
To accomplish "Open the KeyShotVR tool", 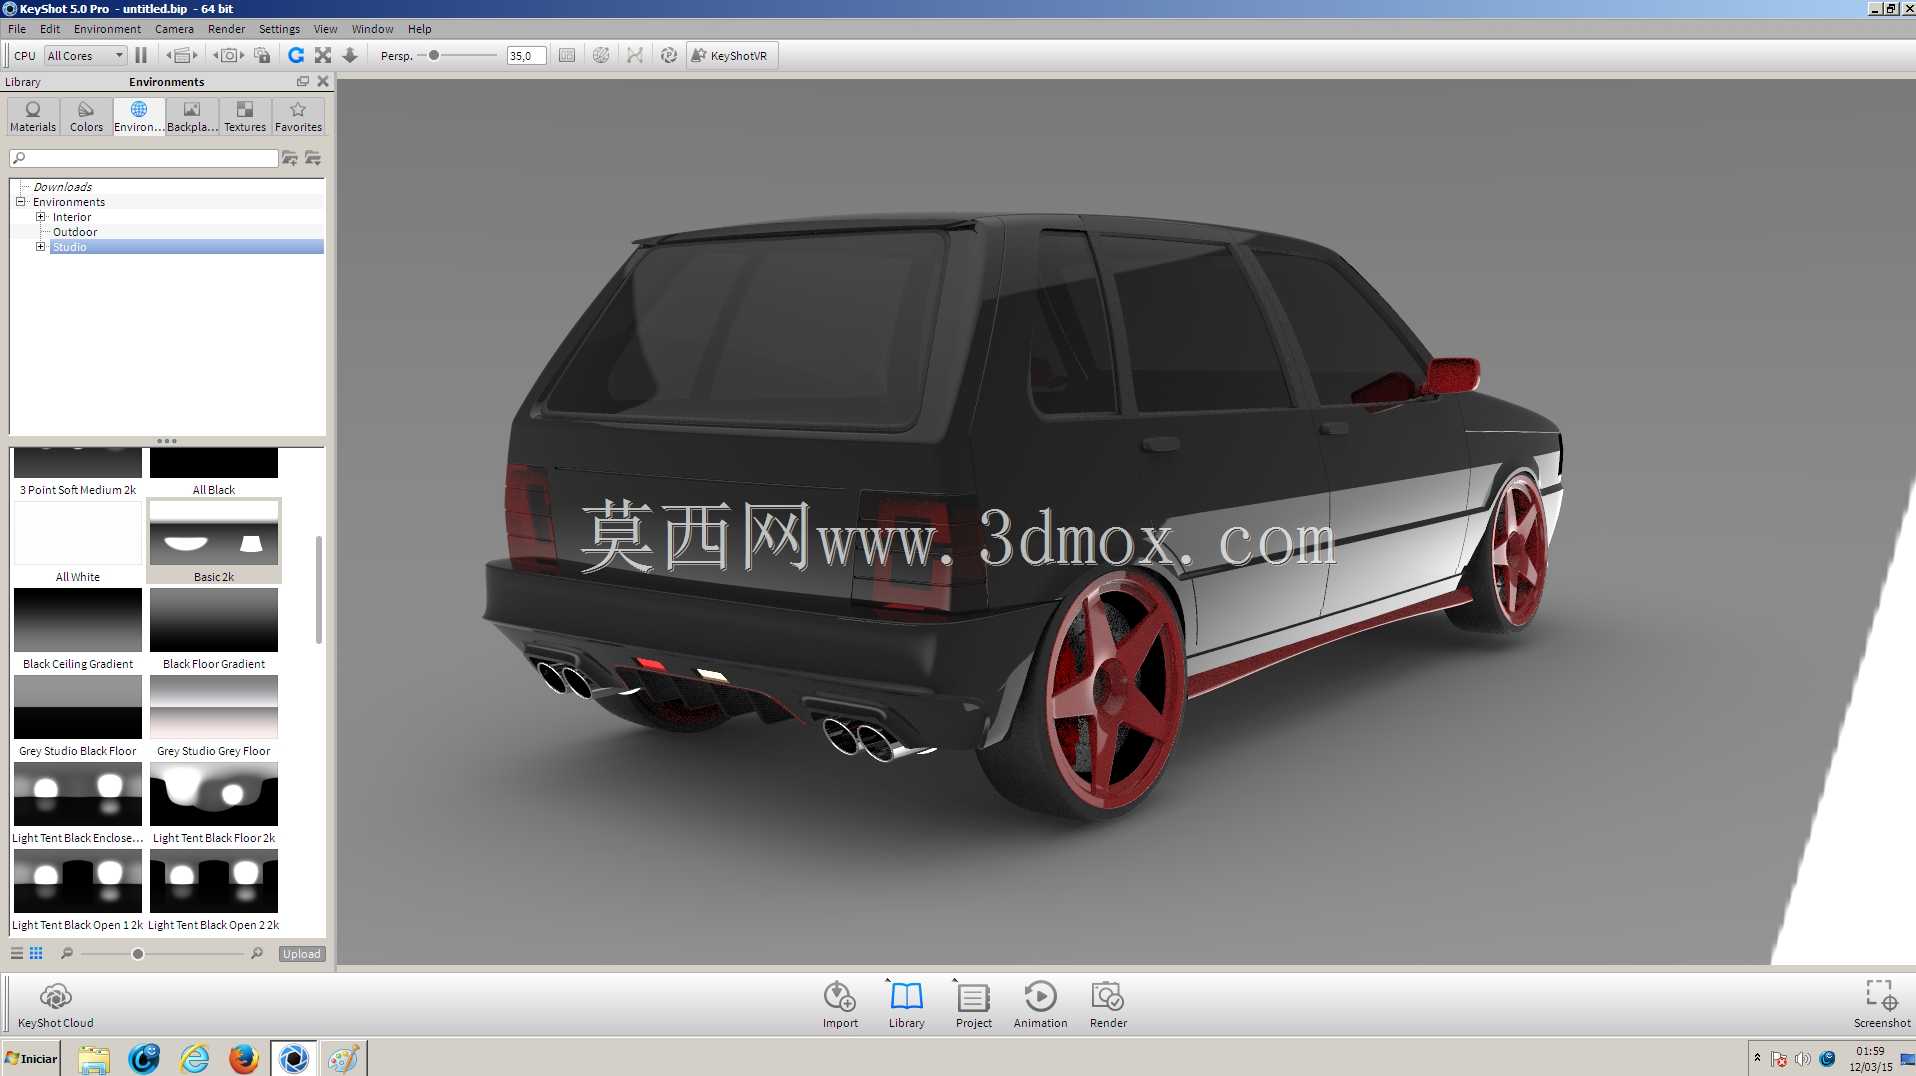I will (732, 56).
